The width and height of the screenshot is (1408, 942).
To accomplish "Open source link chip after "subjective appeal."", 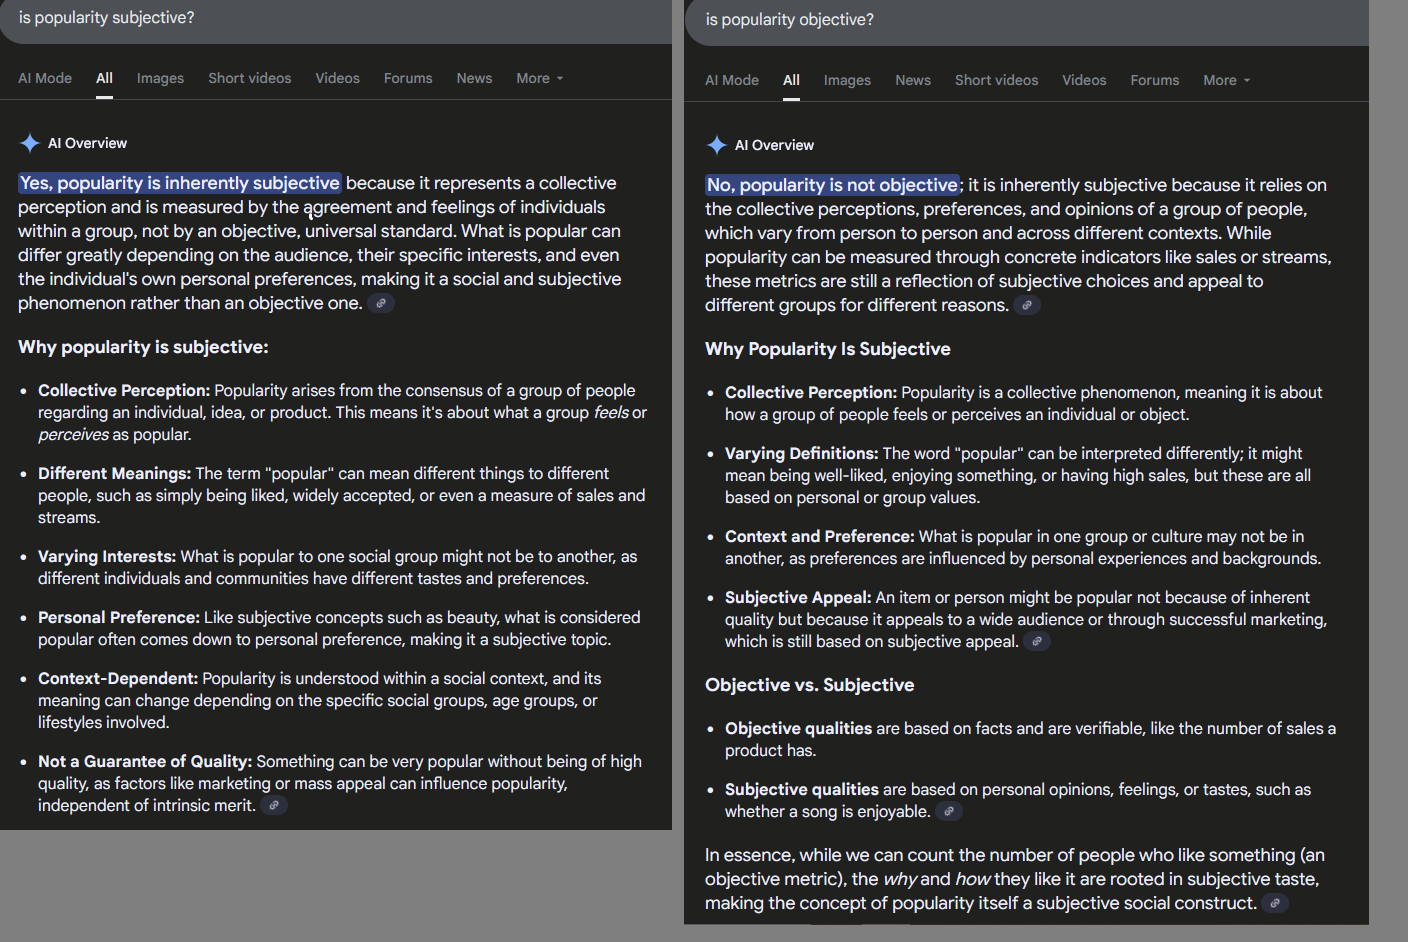I will tap(1037, 641).
